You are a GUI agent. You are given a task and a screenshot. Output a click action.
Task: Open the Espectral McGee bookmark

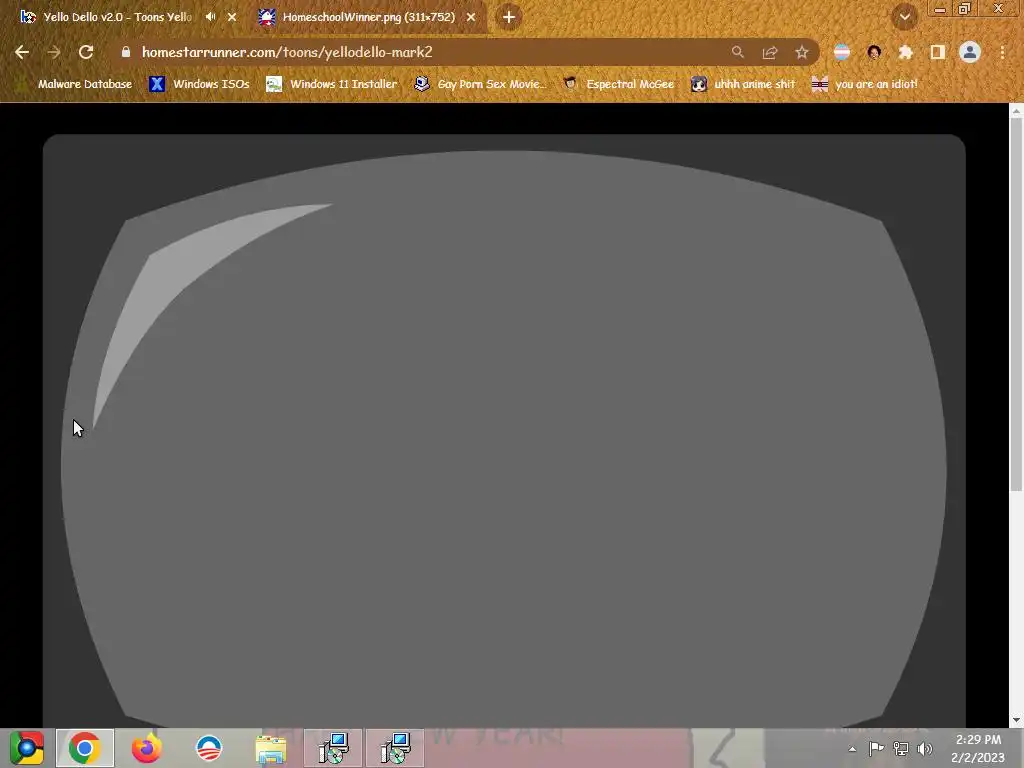(x=618, y=84)
